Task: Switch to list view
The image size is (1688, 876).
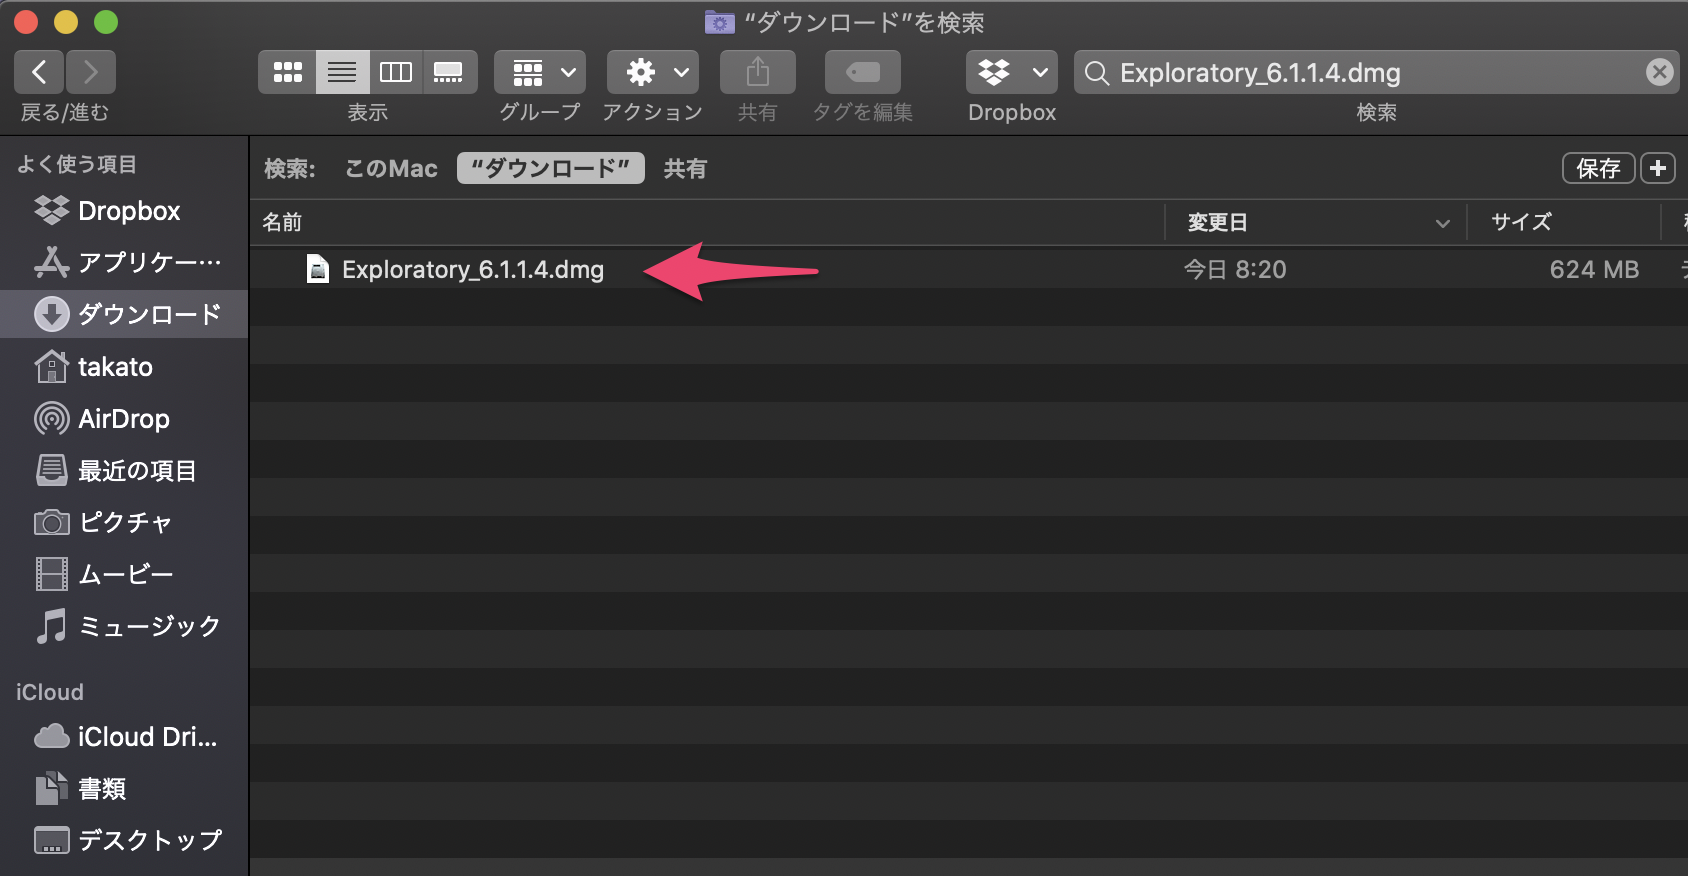Action: point(342,72)
